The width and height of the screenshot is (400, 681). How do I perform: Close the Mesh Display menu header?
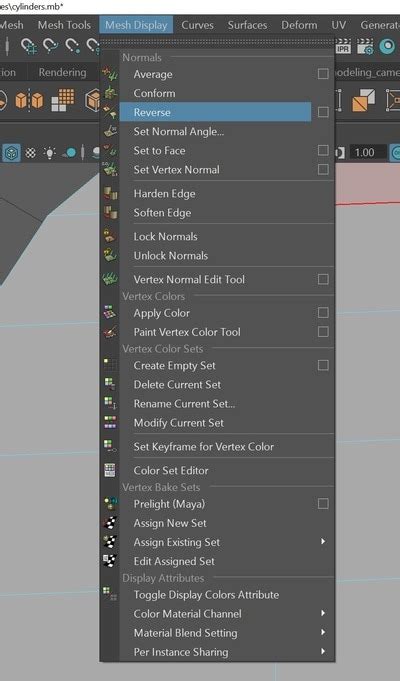pos(136,25)
